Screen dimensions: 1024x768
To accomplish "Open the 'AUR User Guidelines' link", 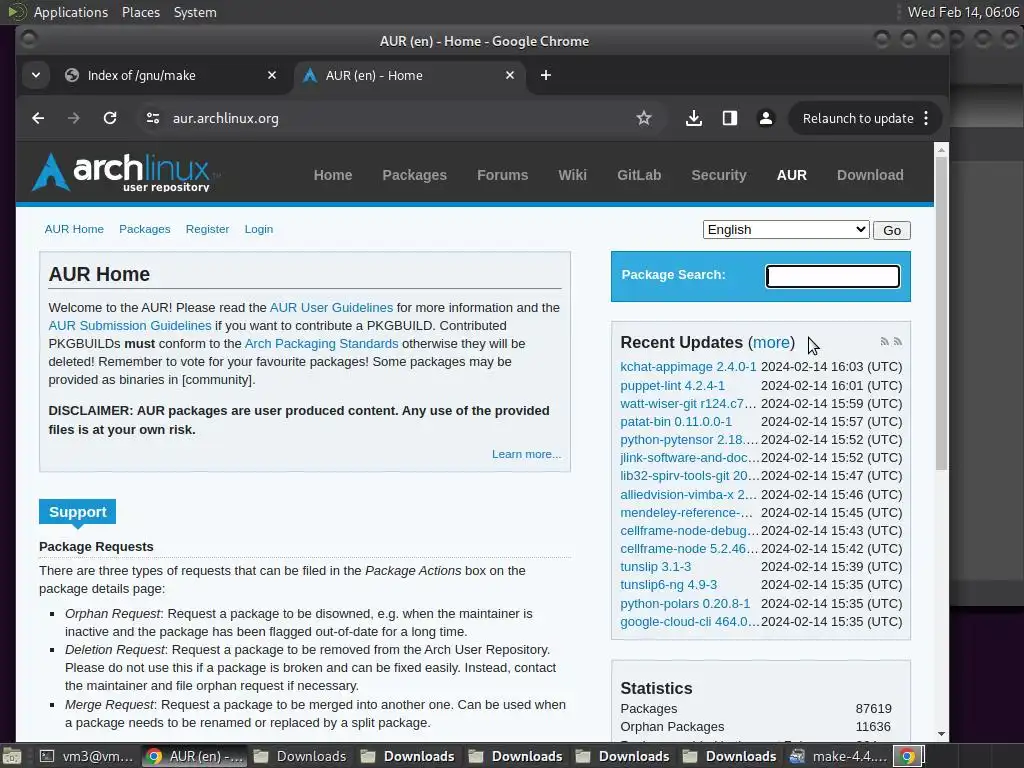I will (x=331, y=308).
